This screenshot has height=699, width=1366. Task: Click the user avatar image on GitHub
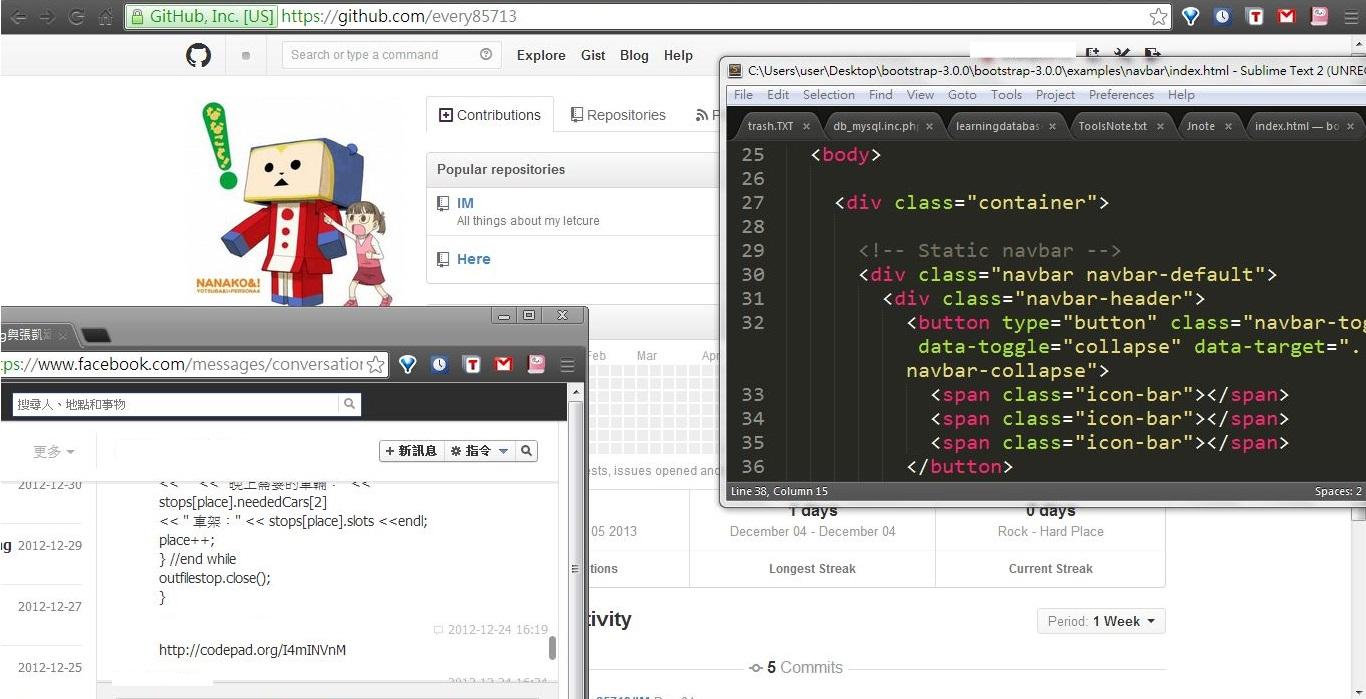[x=294, y=204]
